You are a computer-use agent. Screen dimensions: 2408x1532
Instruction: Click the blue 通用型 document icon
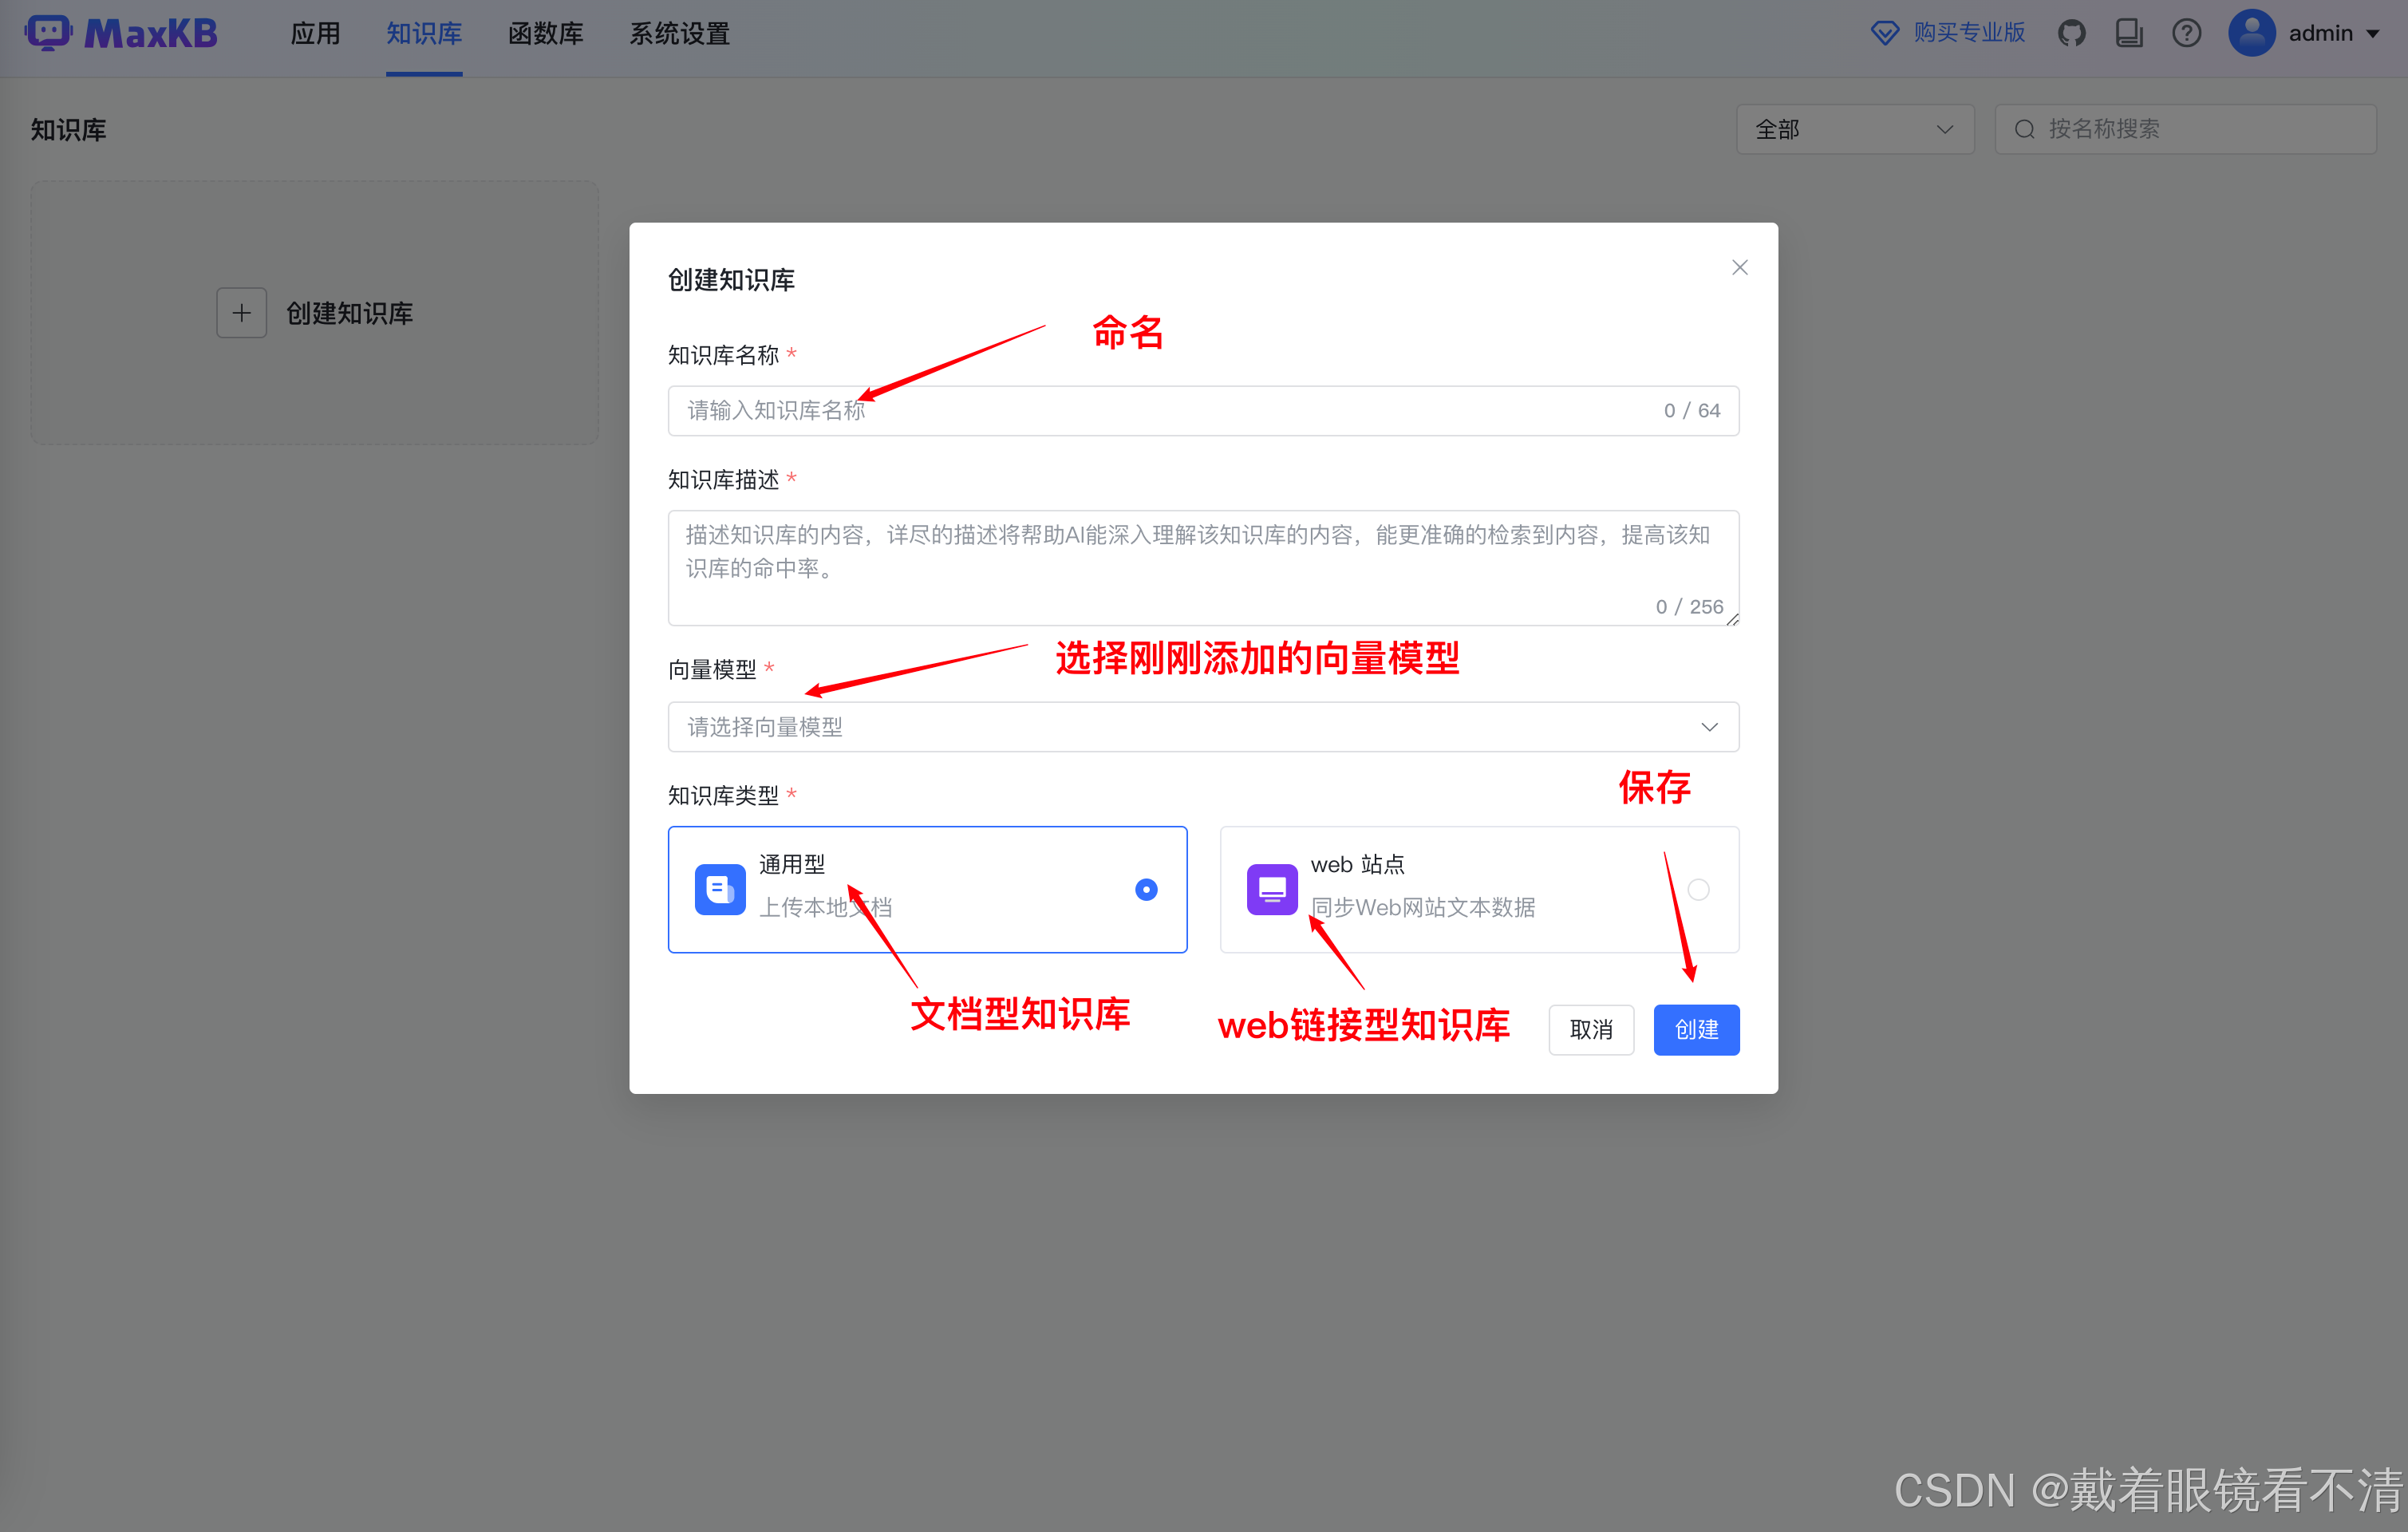point(719,889)
